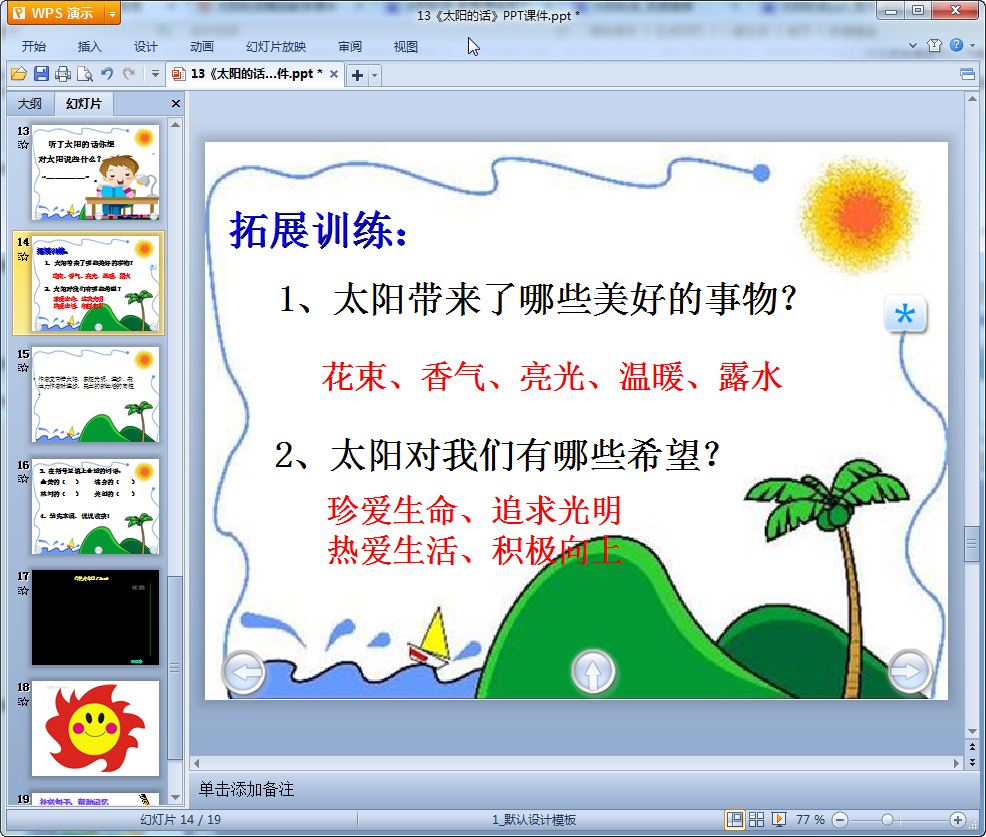The height and width of the screenshot is (837, 986).
Task: Click the skin shirt icon
Action: click(934, 45)
